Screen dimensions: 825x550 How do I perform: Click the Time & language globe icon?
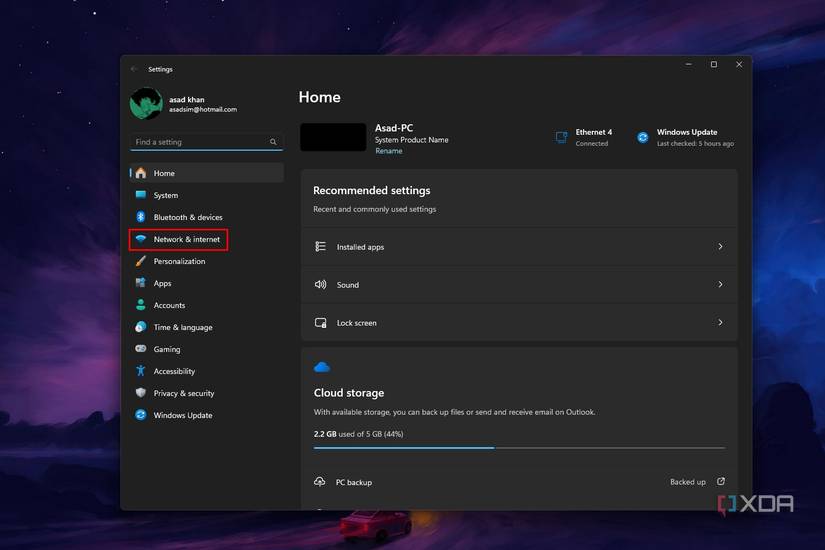pos(140,327)
